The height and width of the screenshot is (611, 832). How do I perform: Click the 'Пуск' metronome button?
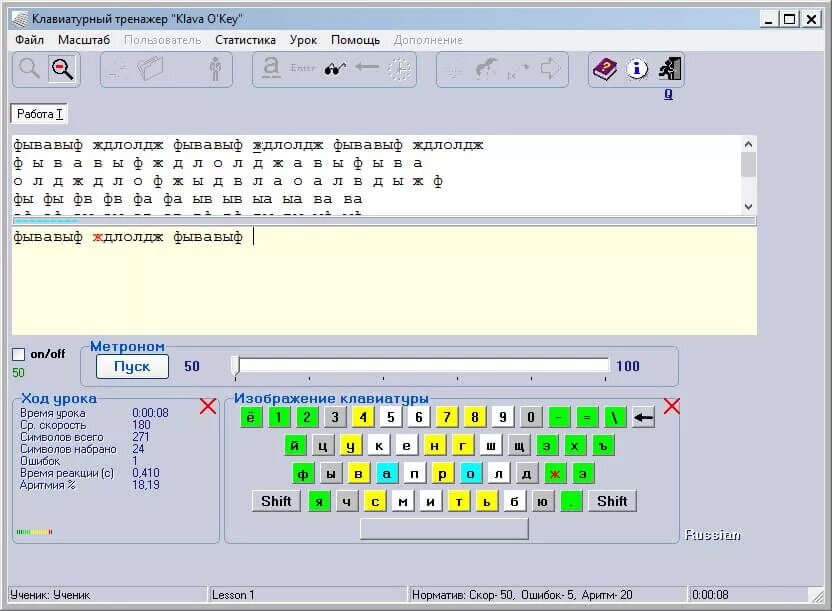tap(132, 366)
